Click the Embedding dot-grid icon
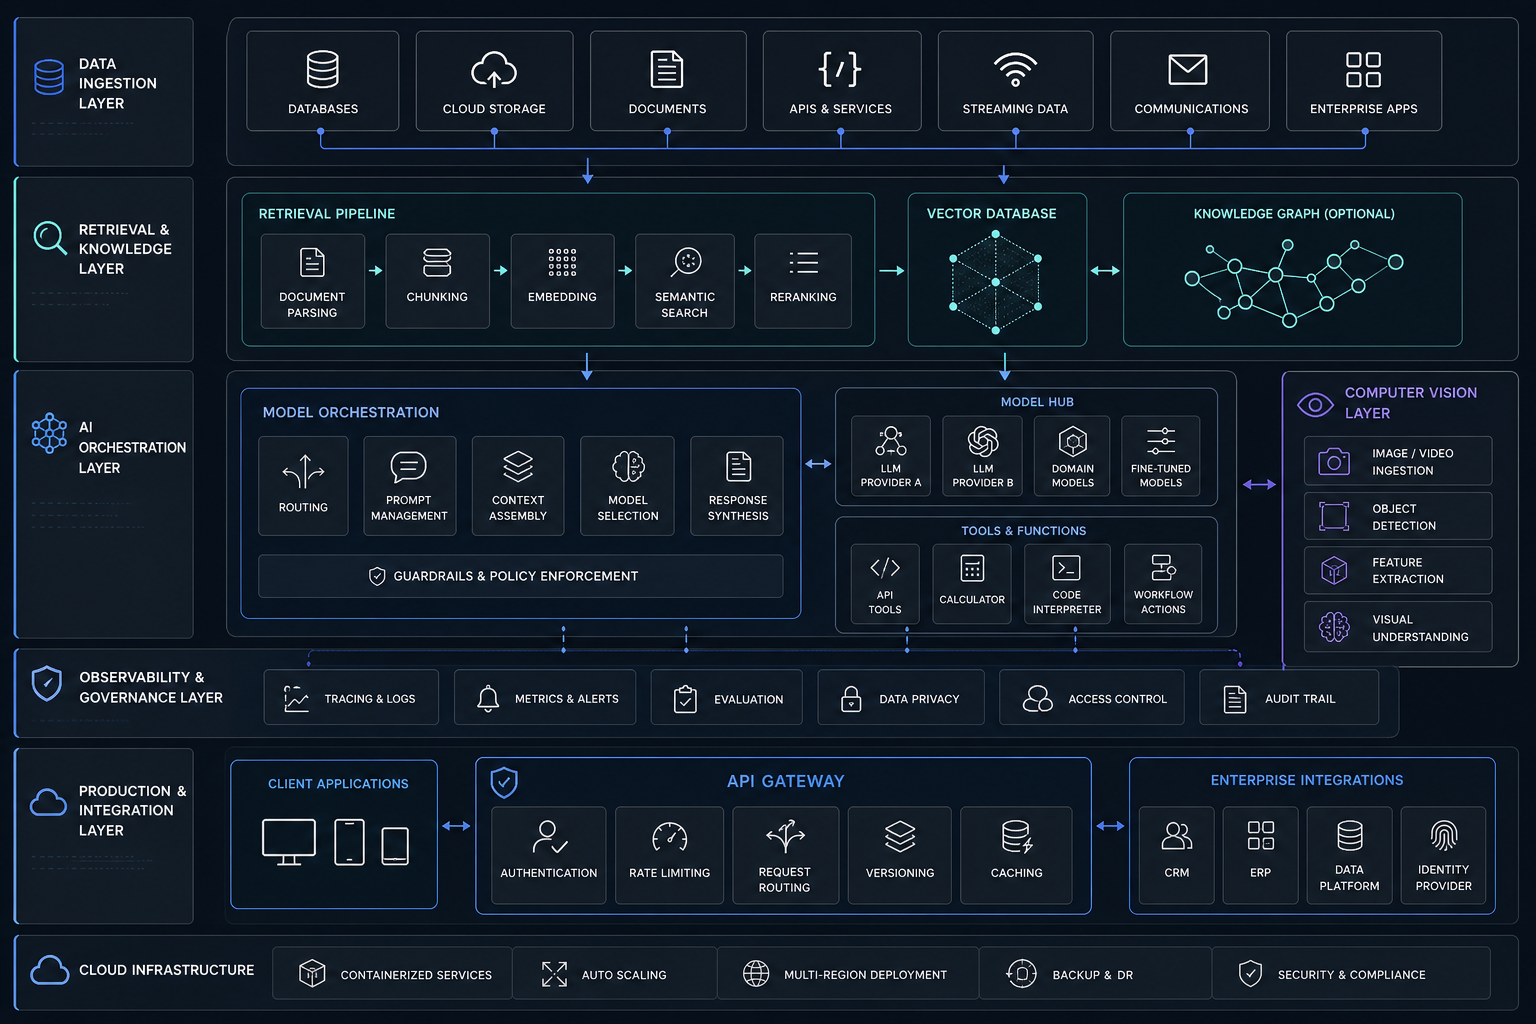1536x1024 pixels. tap(562, 263)
